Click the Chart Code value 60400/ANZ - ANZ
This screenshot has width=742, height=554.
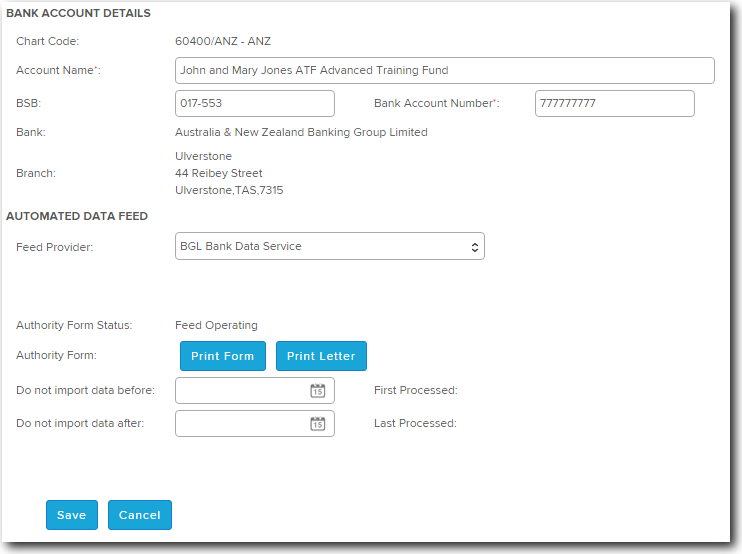[223, 41]
